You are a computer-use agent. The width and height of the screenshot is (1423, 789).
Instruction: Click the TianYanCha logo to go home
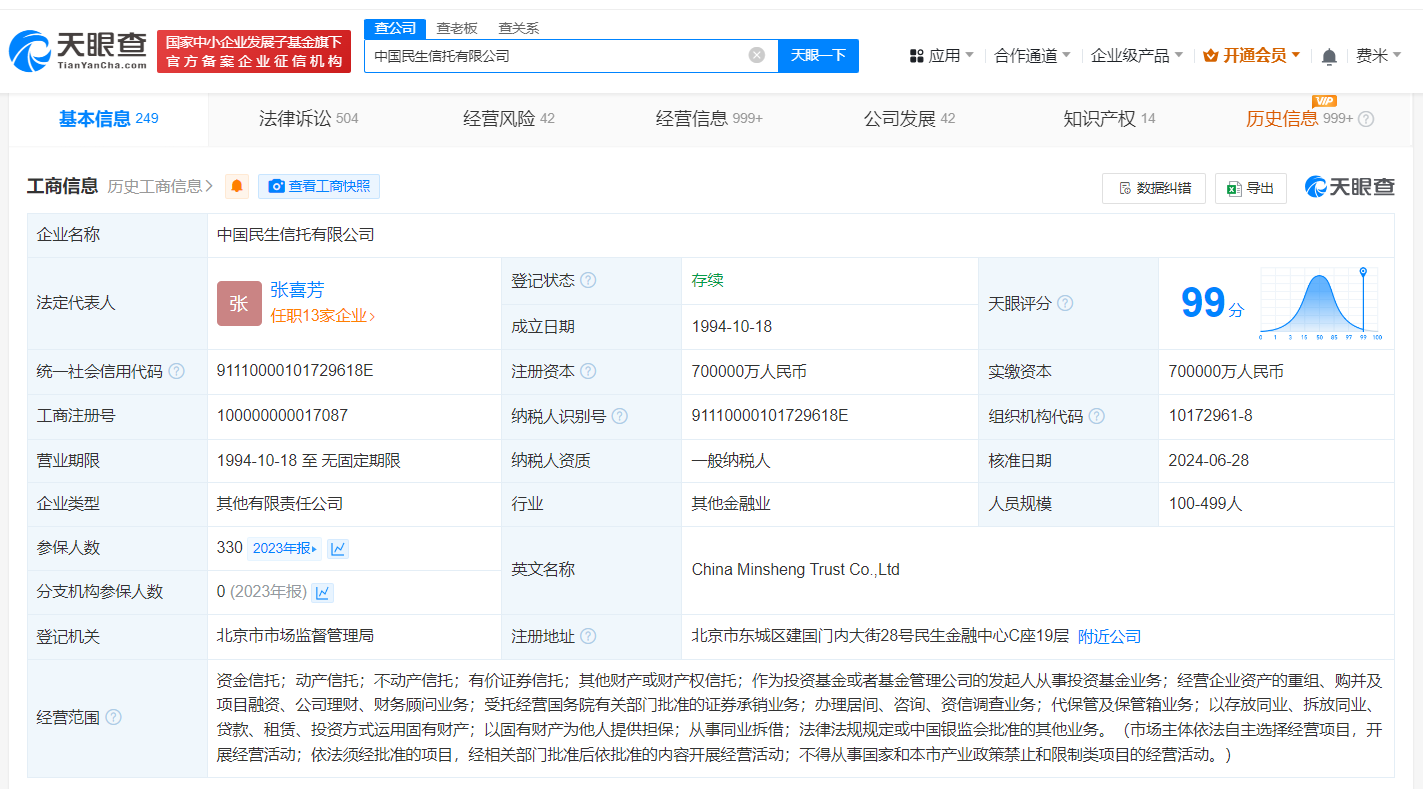(78, 51)
